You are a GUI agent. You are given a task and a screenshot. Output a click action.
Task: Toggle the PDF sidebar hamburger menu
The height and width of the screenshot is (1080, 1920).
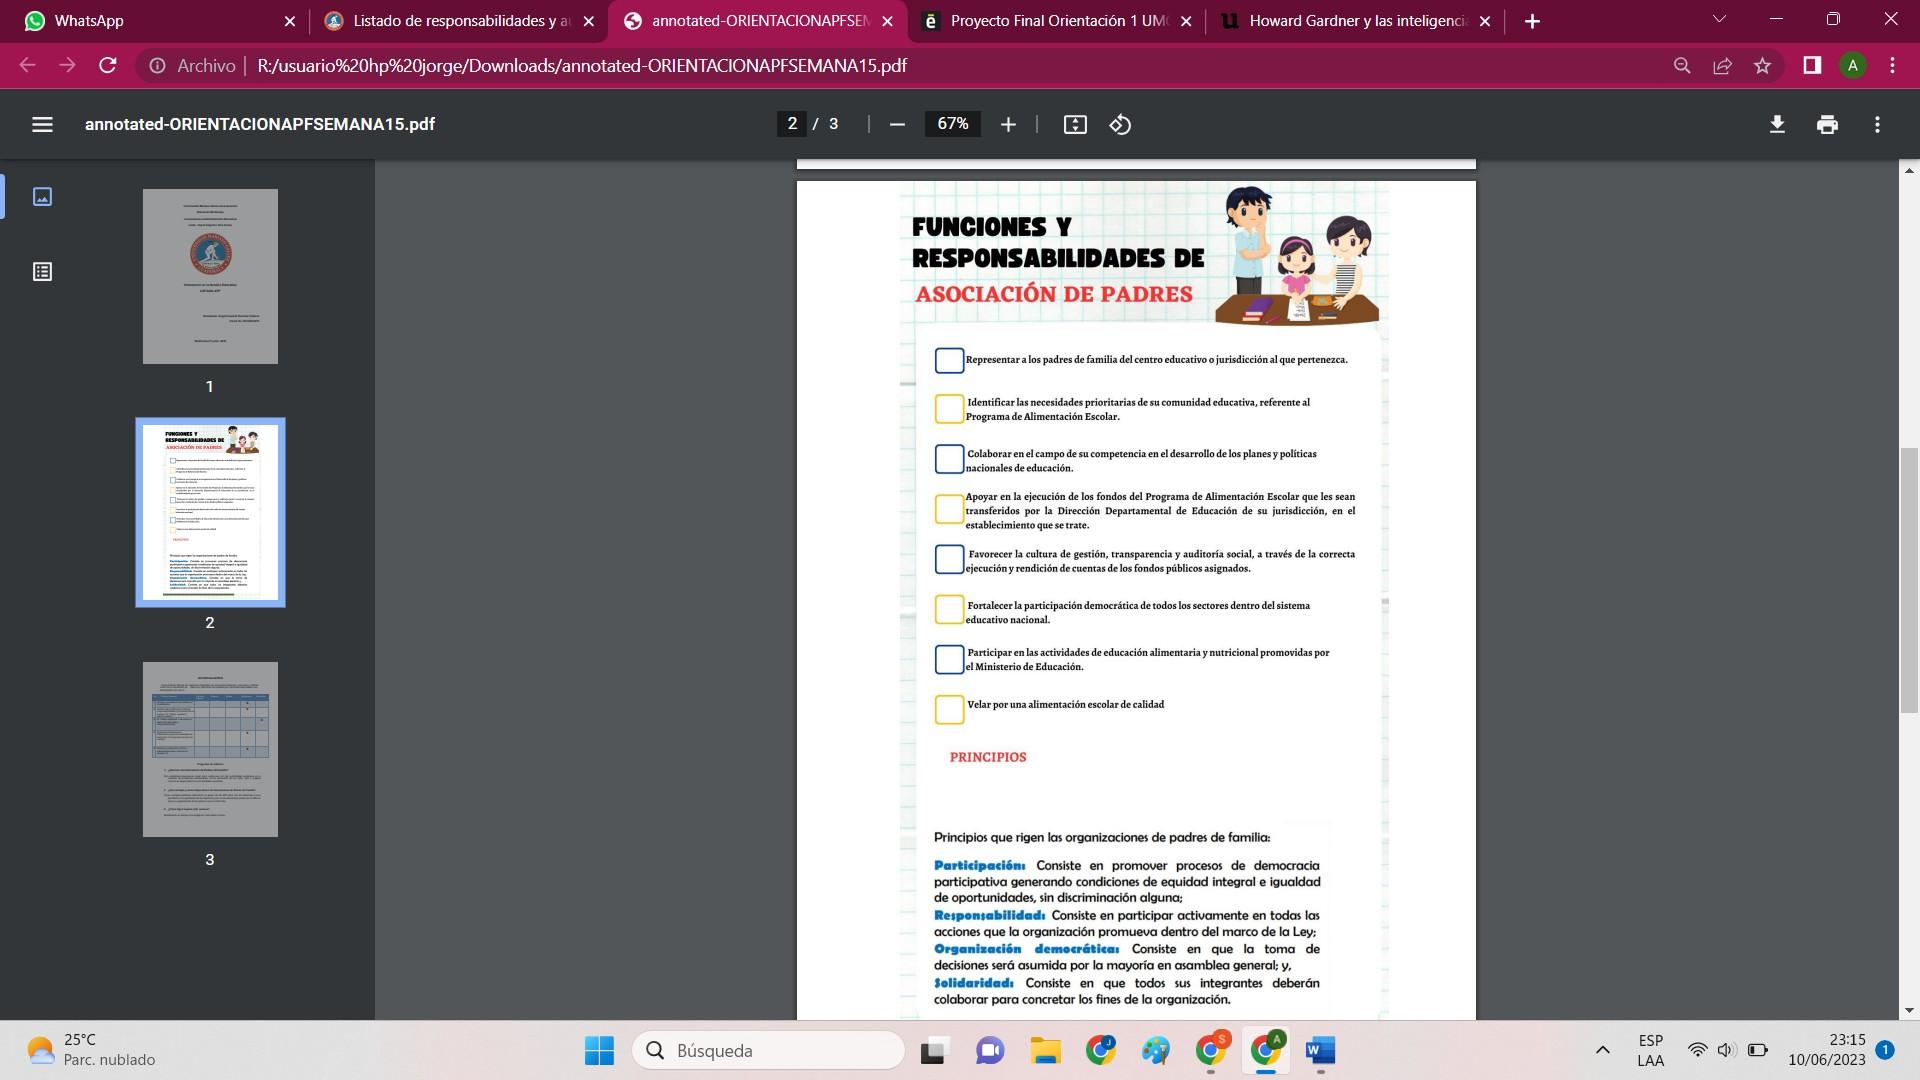(x=42, y=124)
